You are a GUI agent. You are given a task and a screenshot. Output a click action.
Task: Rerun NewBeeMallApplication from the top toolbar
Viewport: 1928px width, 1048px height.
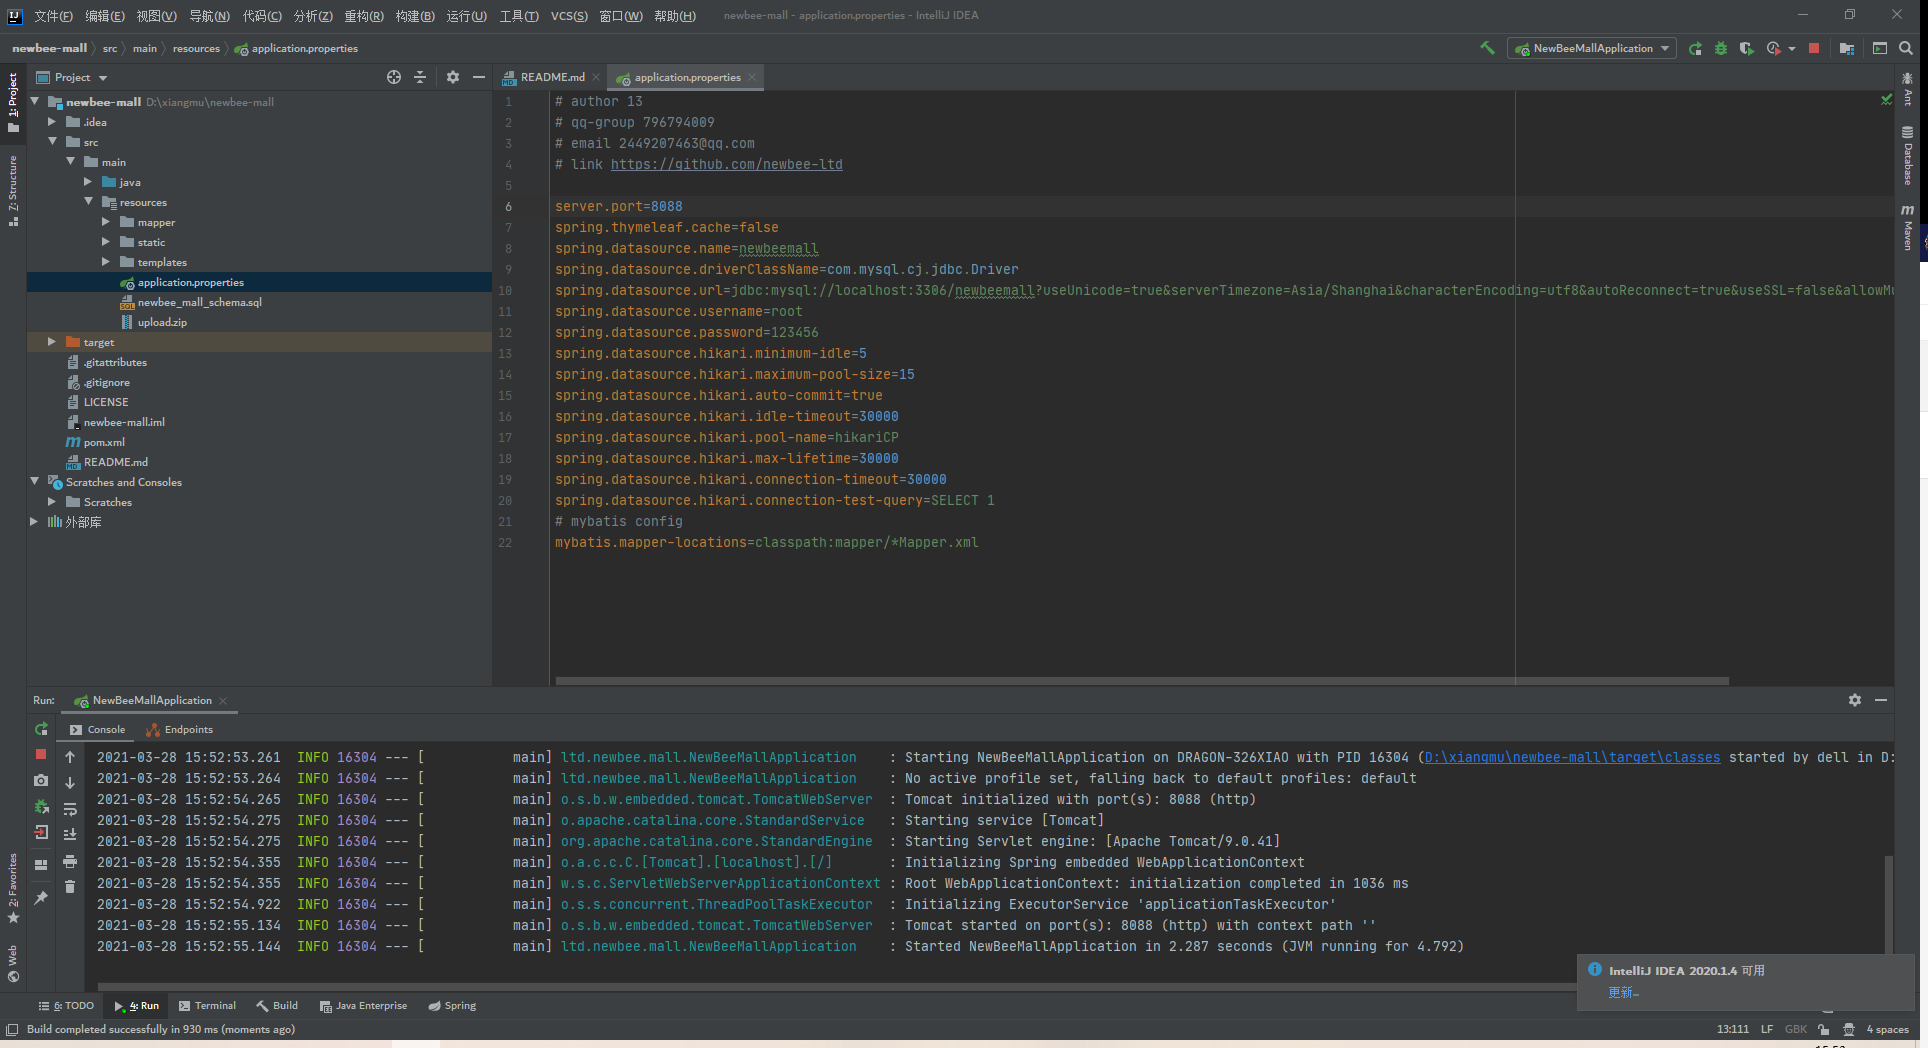(x=1695, y=48)
